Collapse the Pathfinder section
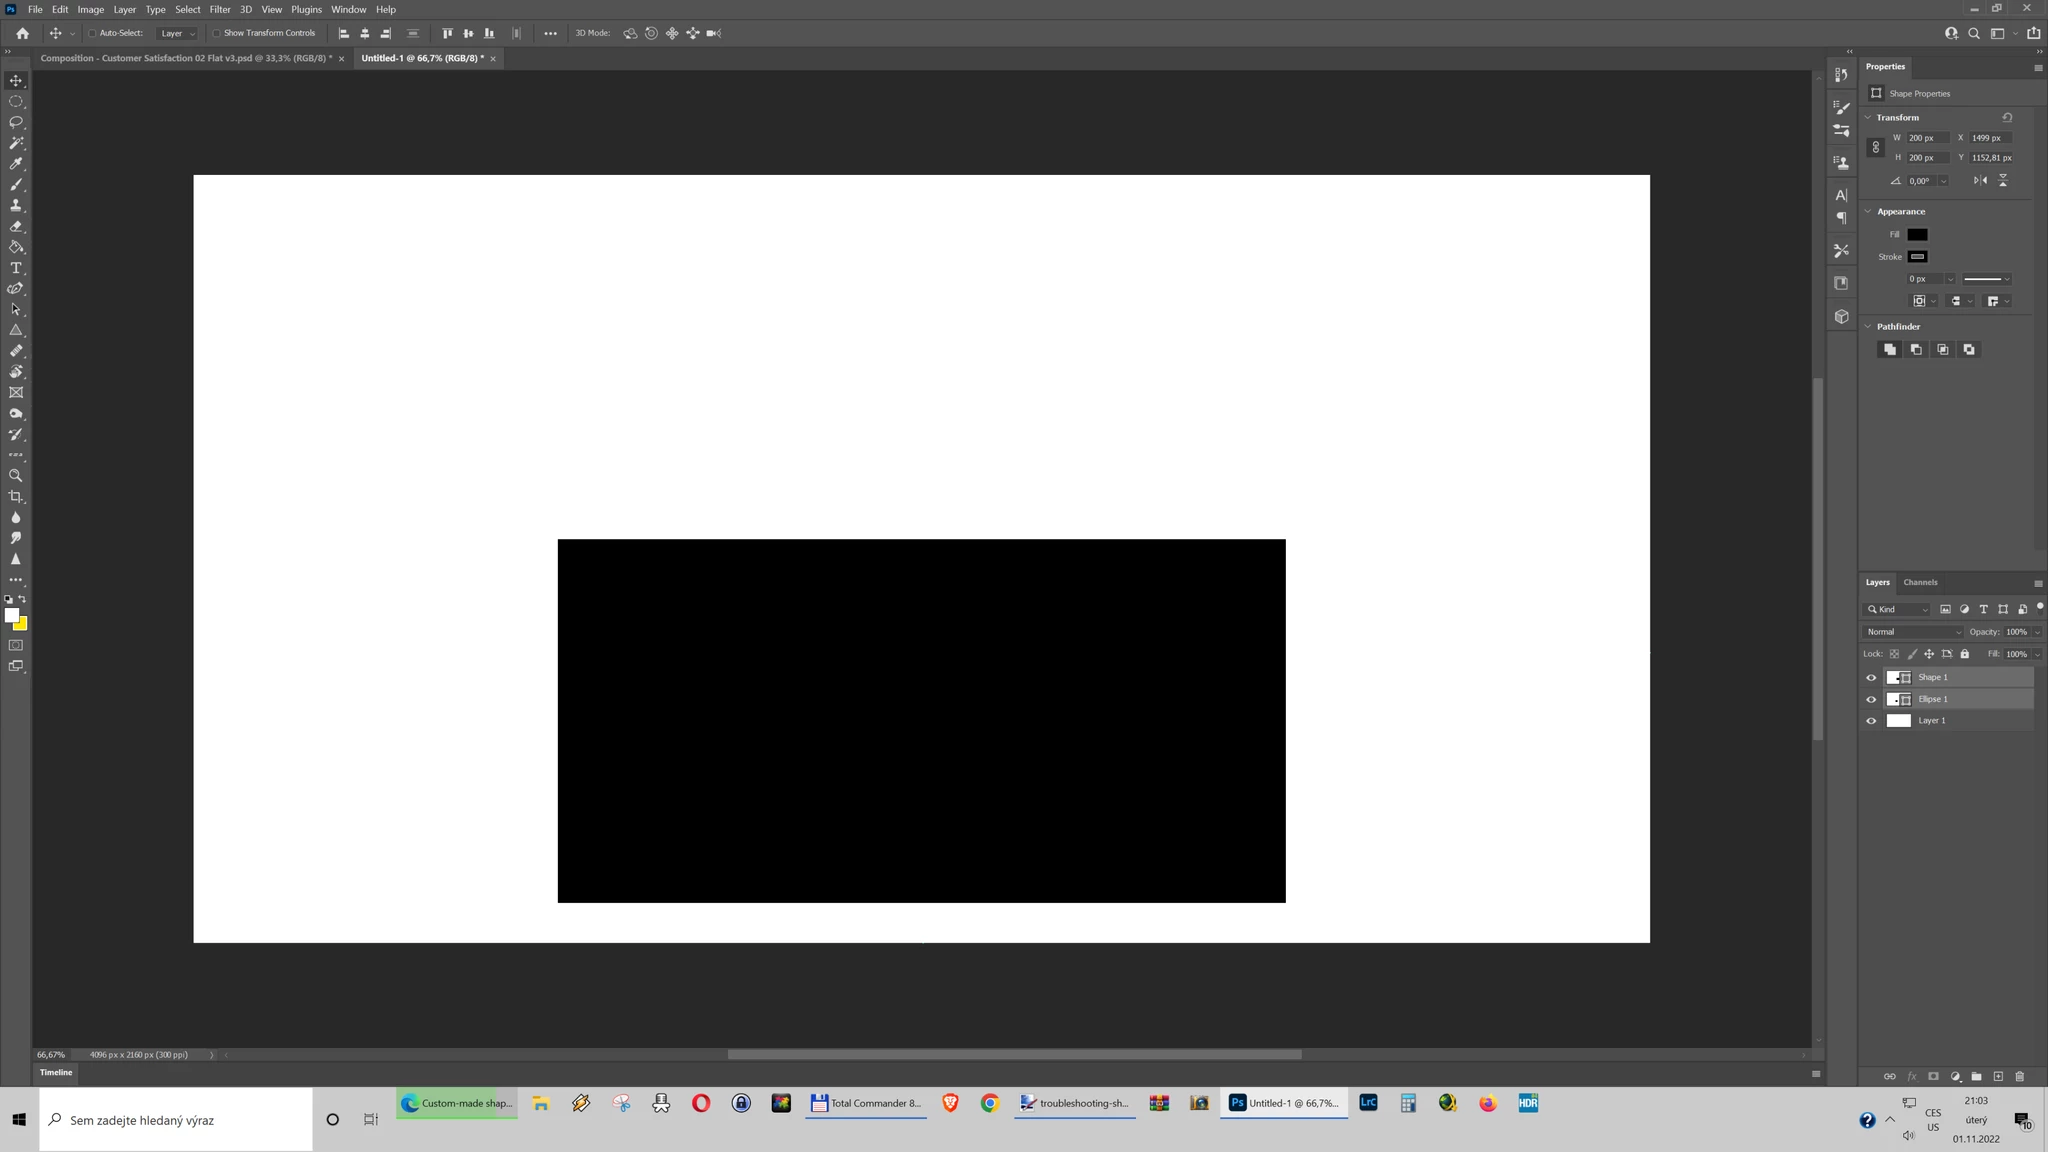The image size is (2048, 1152). point(1868,326)
